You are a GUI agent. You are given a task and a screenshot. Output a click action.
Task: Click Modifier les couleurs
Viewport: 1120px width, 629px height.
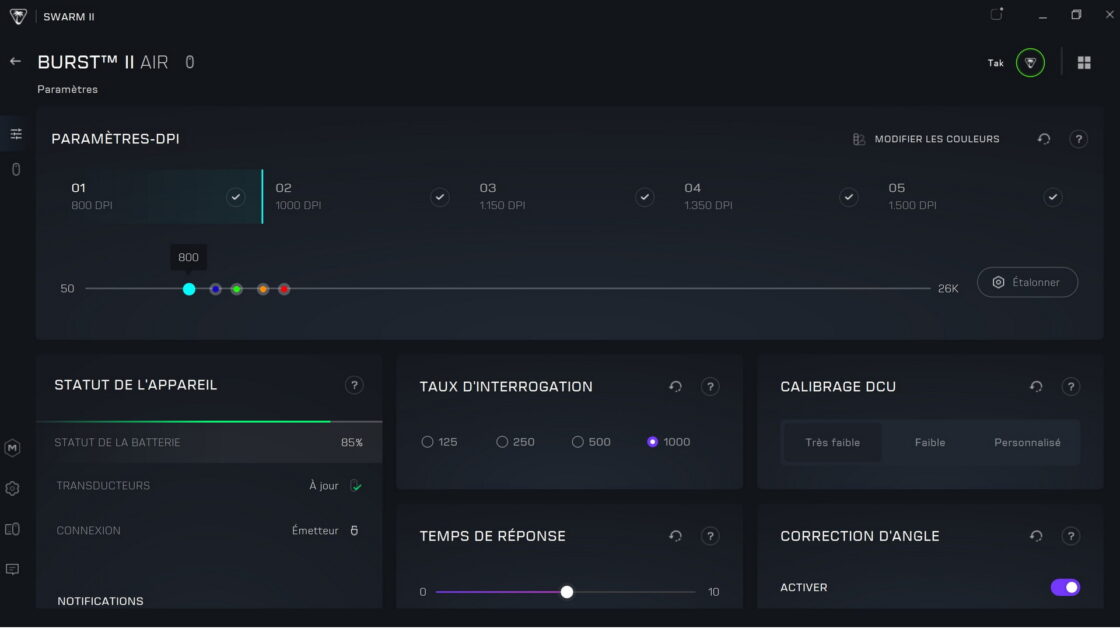(x=926, y=139)
